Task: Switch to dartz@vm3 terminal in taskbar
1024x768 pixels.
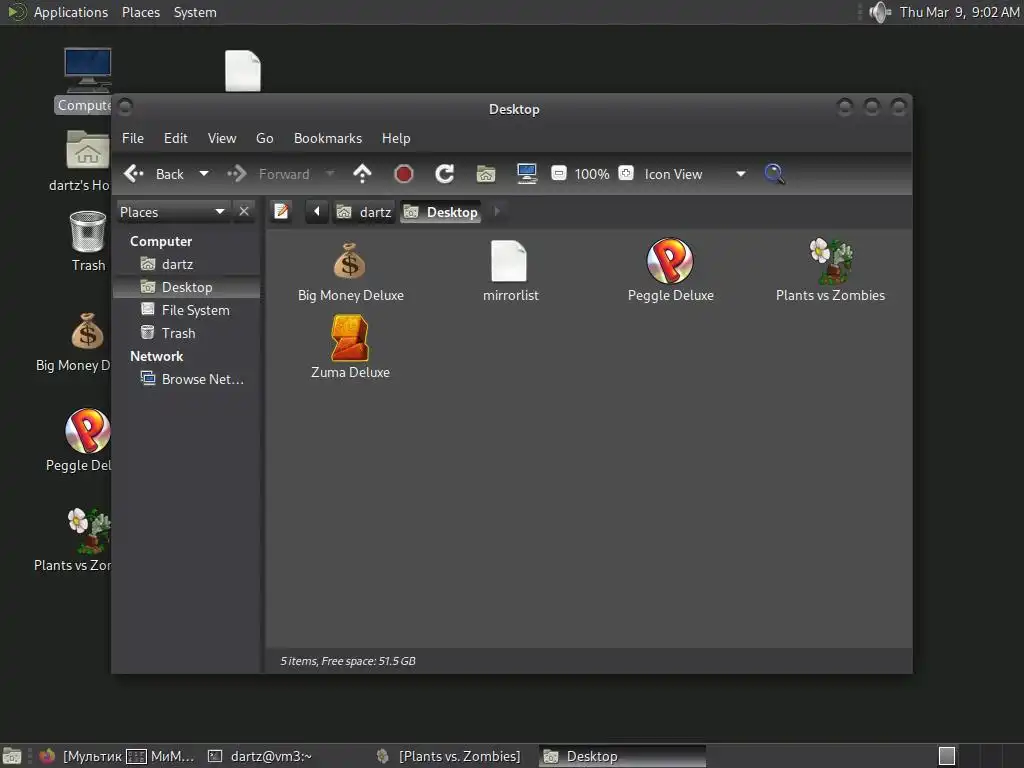Action: point(260,756)
